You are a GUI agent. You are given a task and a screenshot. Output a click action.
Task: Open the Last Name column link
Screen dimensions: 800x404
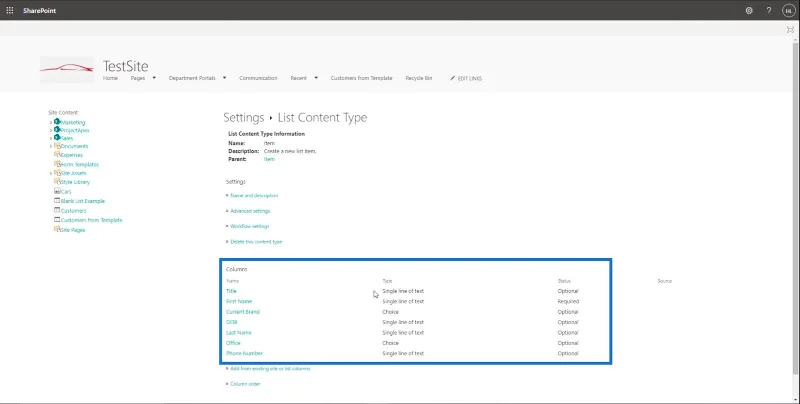[x=239, y=333]
